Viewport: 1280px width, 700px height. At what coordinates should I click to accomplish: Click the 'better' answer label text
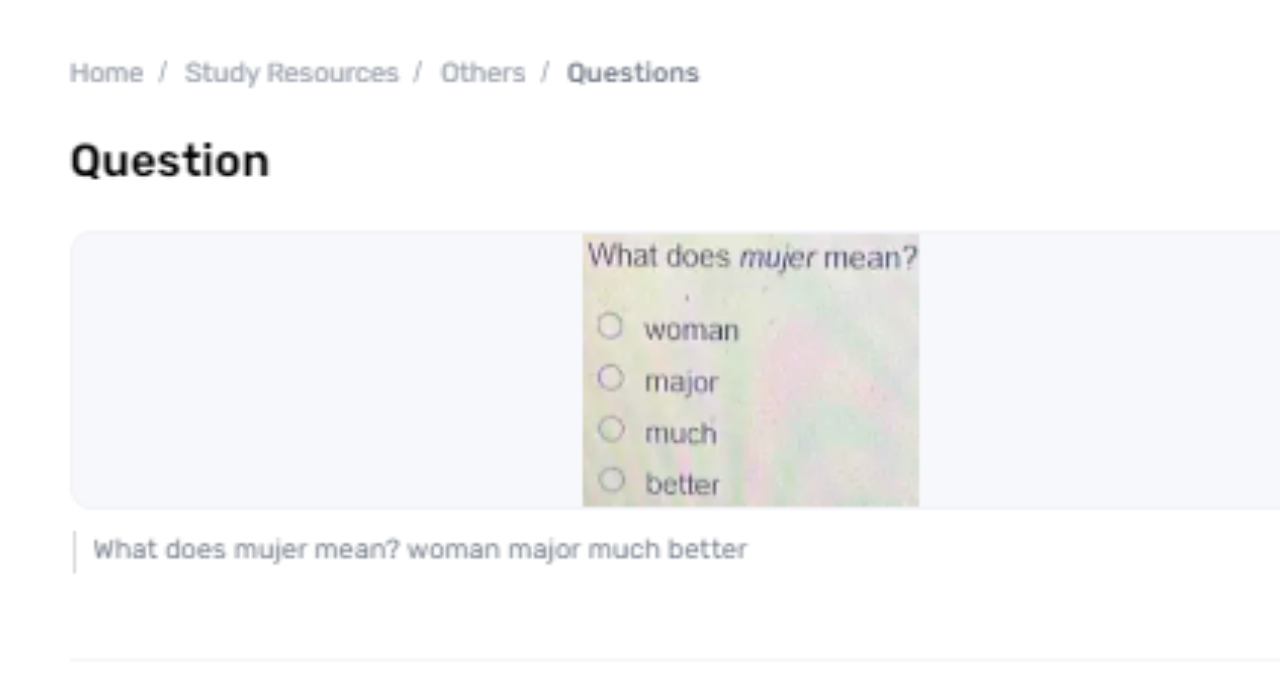pyautogui.click(x=682, y=485)
